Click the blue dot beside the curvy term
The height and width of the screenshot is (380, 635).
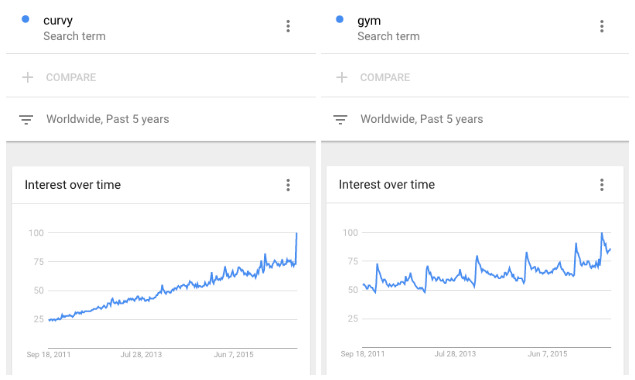tap(25, 19)
